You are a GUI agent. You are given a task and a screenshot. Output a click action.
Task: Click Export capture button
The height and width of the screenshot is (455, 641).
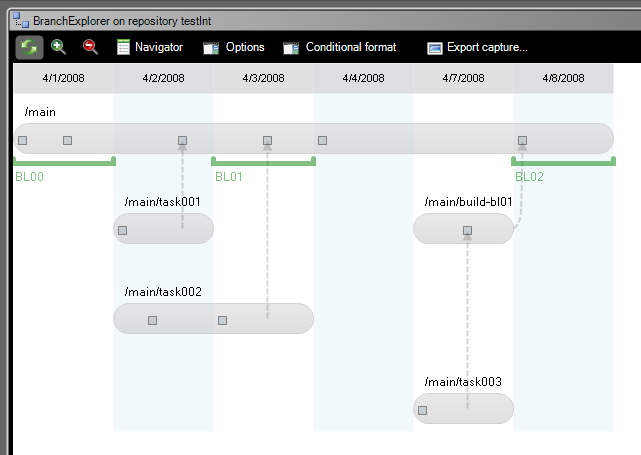click(477, 47)
